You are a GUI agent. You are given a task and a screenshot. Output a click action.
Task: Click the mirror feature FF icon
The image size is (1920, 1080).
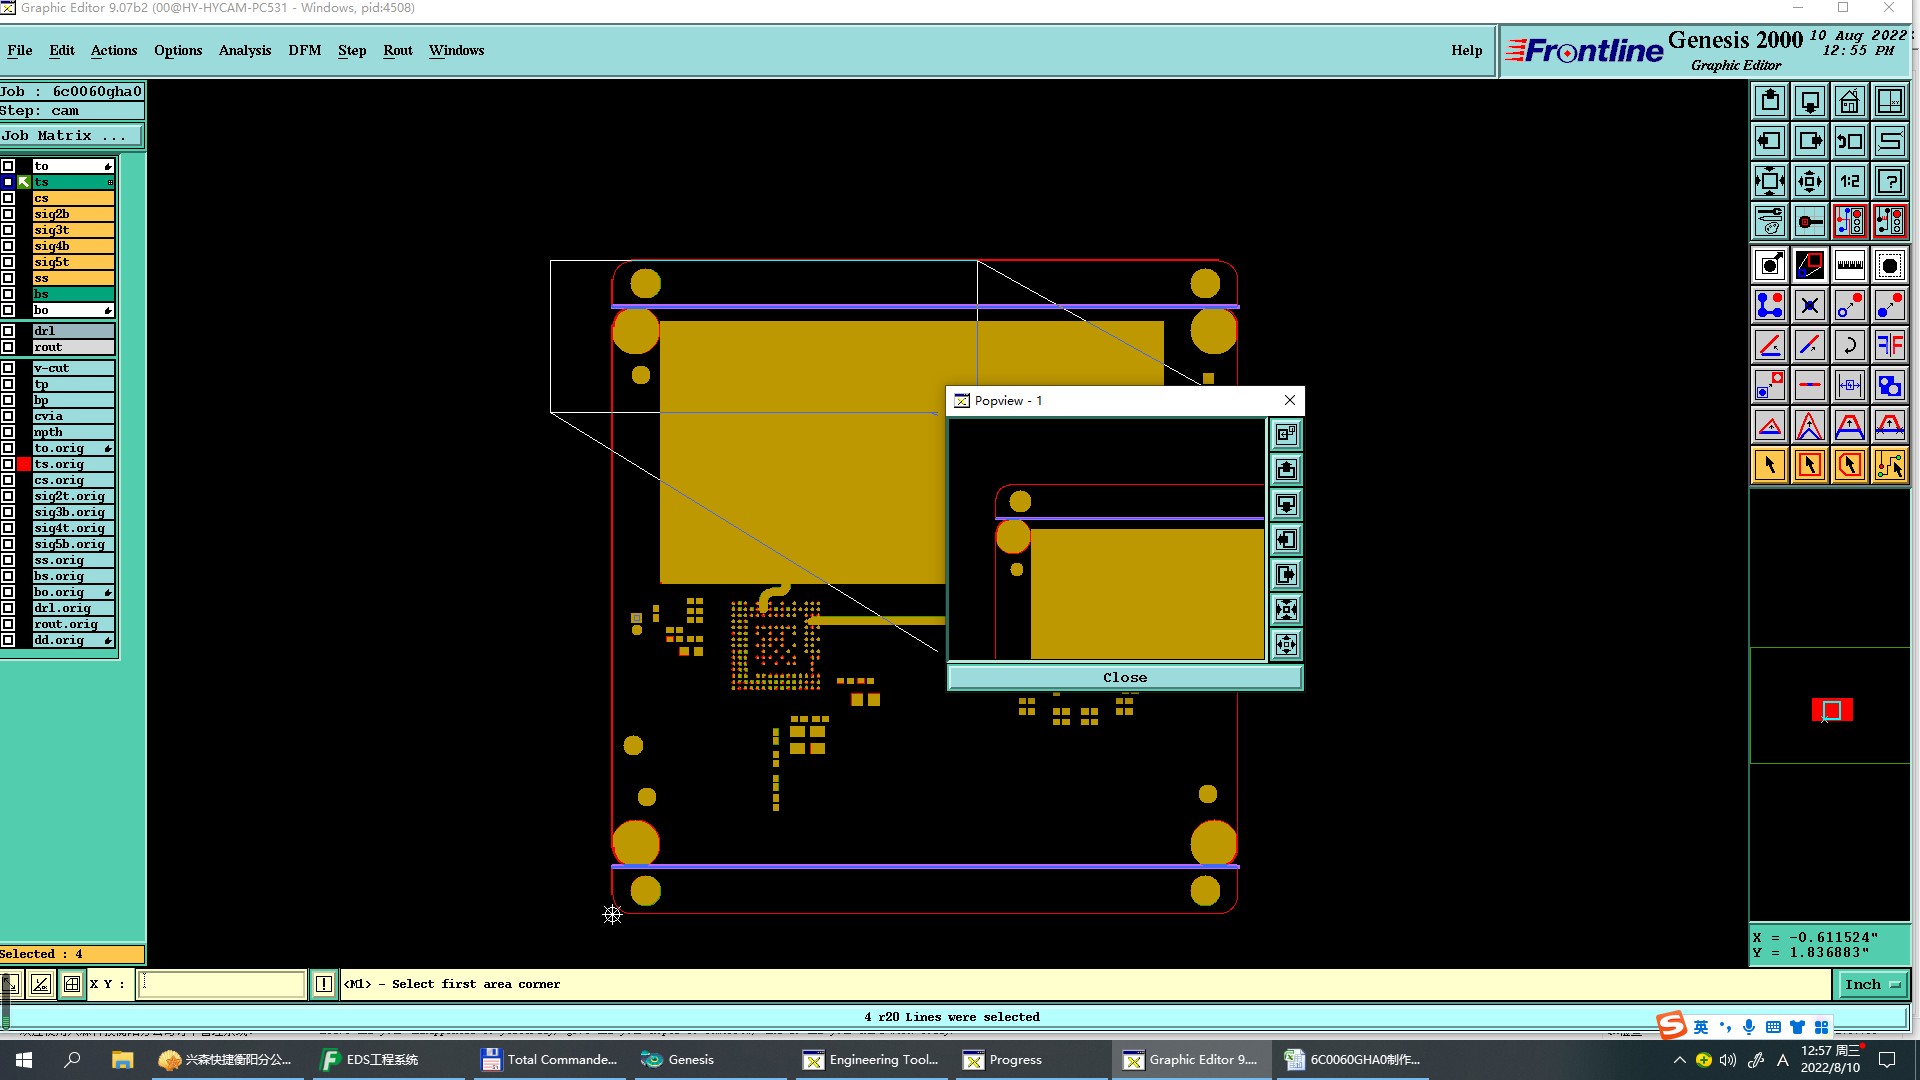pos(1889,345)
